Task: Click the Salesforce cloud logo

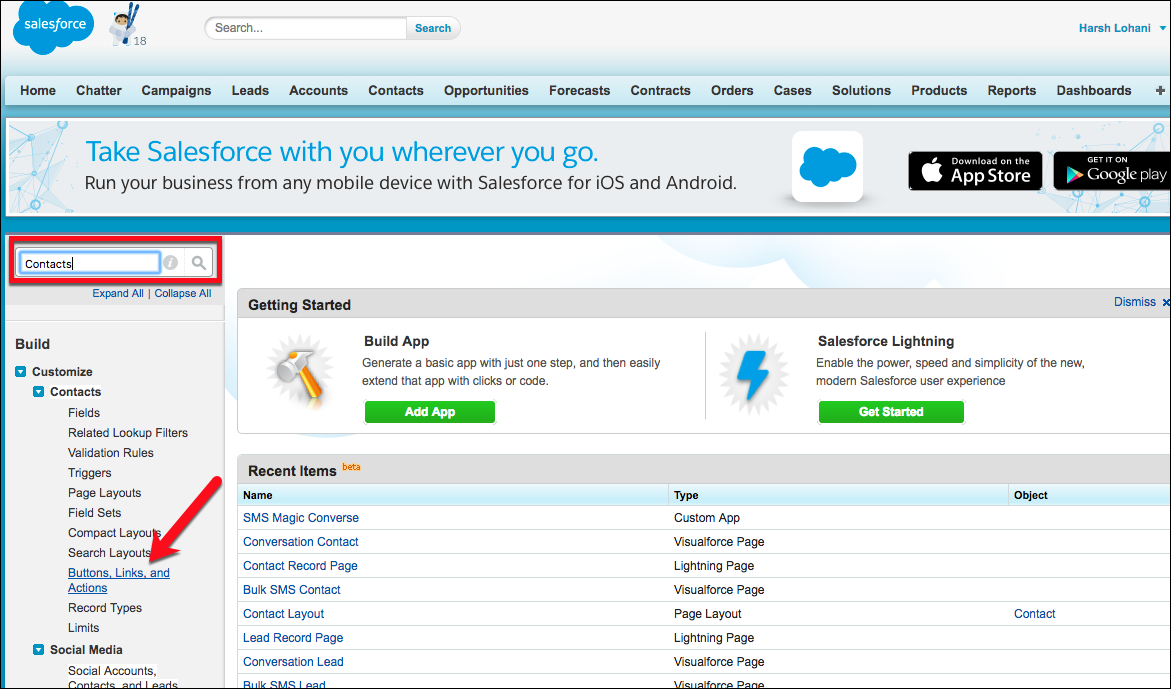Action: (x=53, y=27)
